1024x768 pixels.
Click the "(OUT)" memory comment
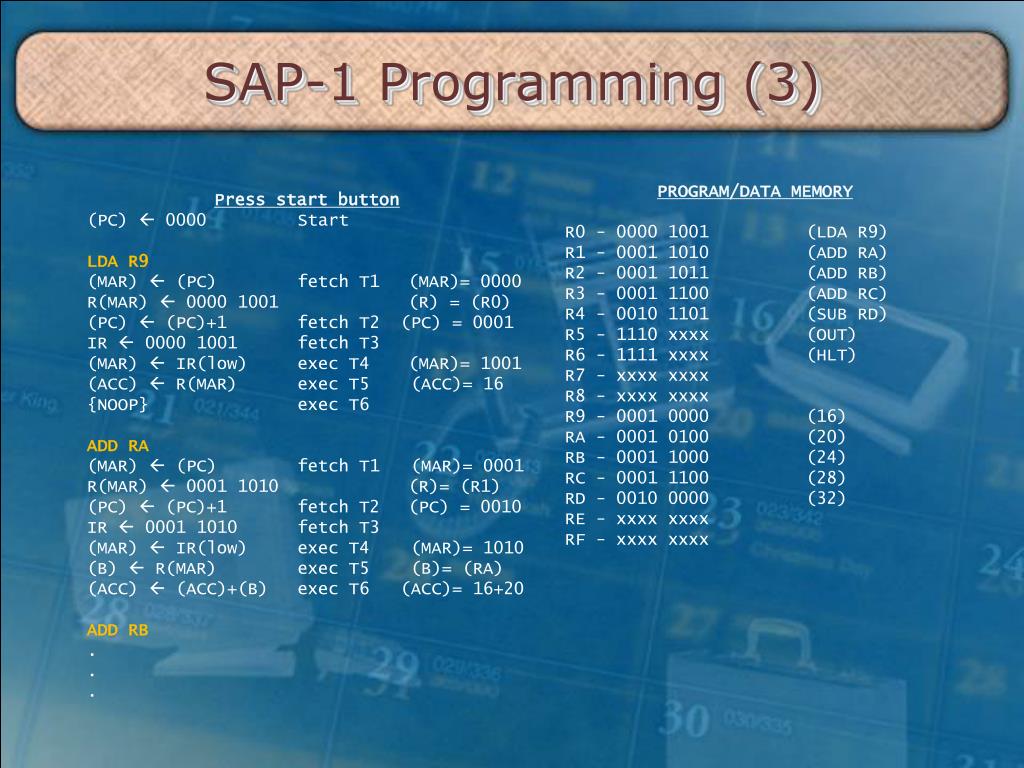pyautogui.click(x=831, y=334)
